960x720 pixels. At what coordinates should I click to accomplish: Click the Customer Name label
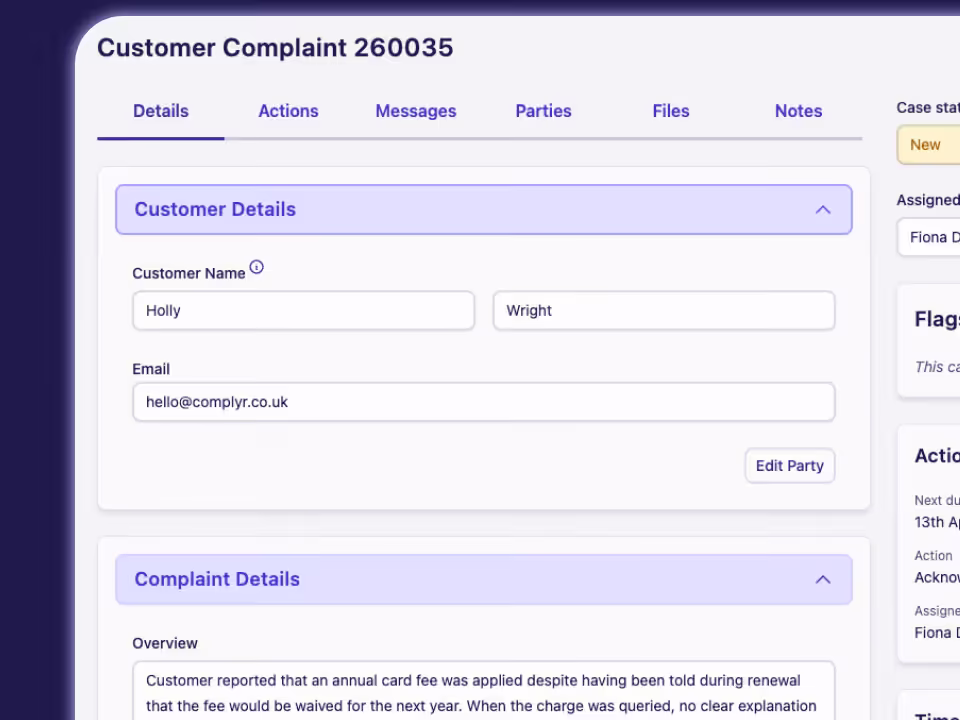189,274
